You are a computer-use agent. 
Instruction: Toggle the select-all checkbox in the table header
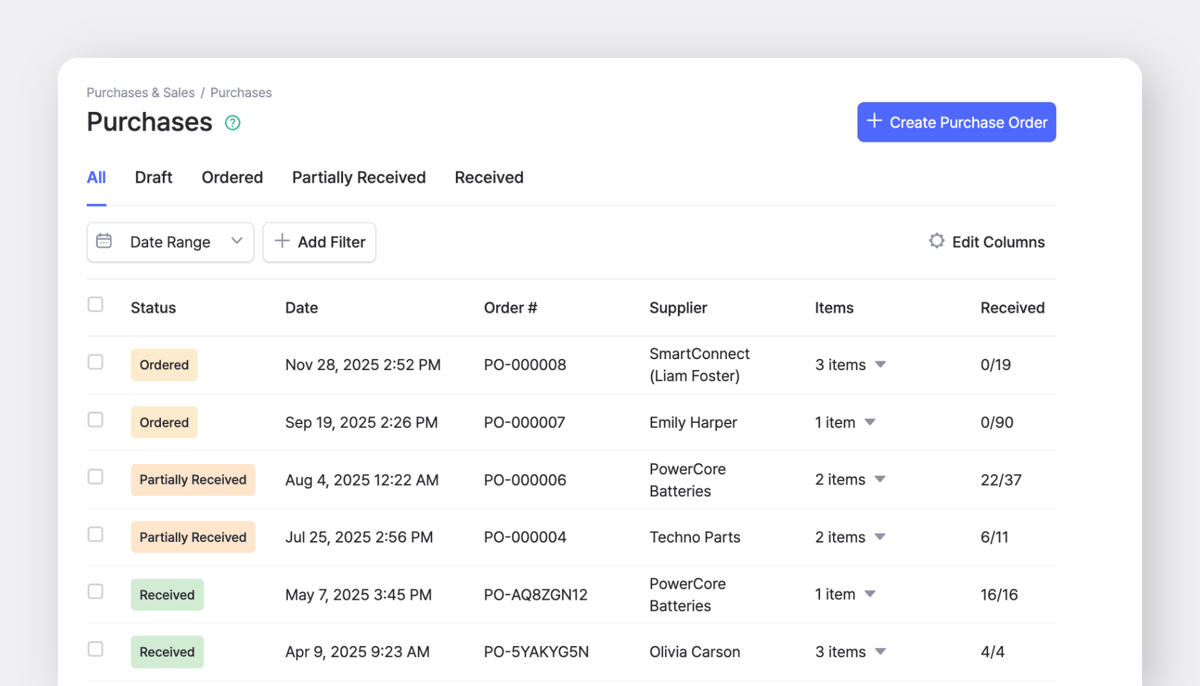click(x=95, y=305)
